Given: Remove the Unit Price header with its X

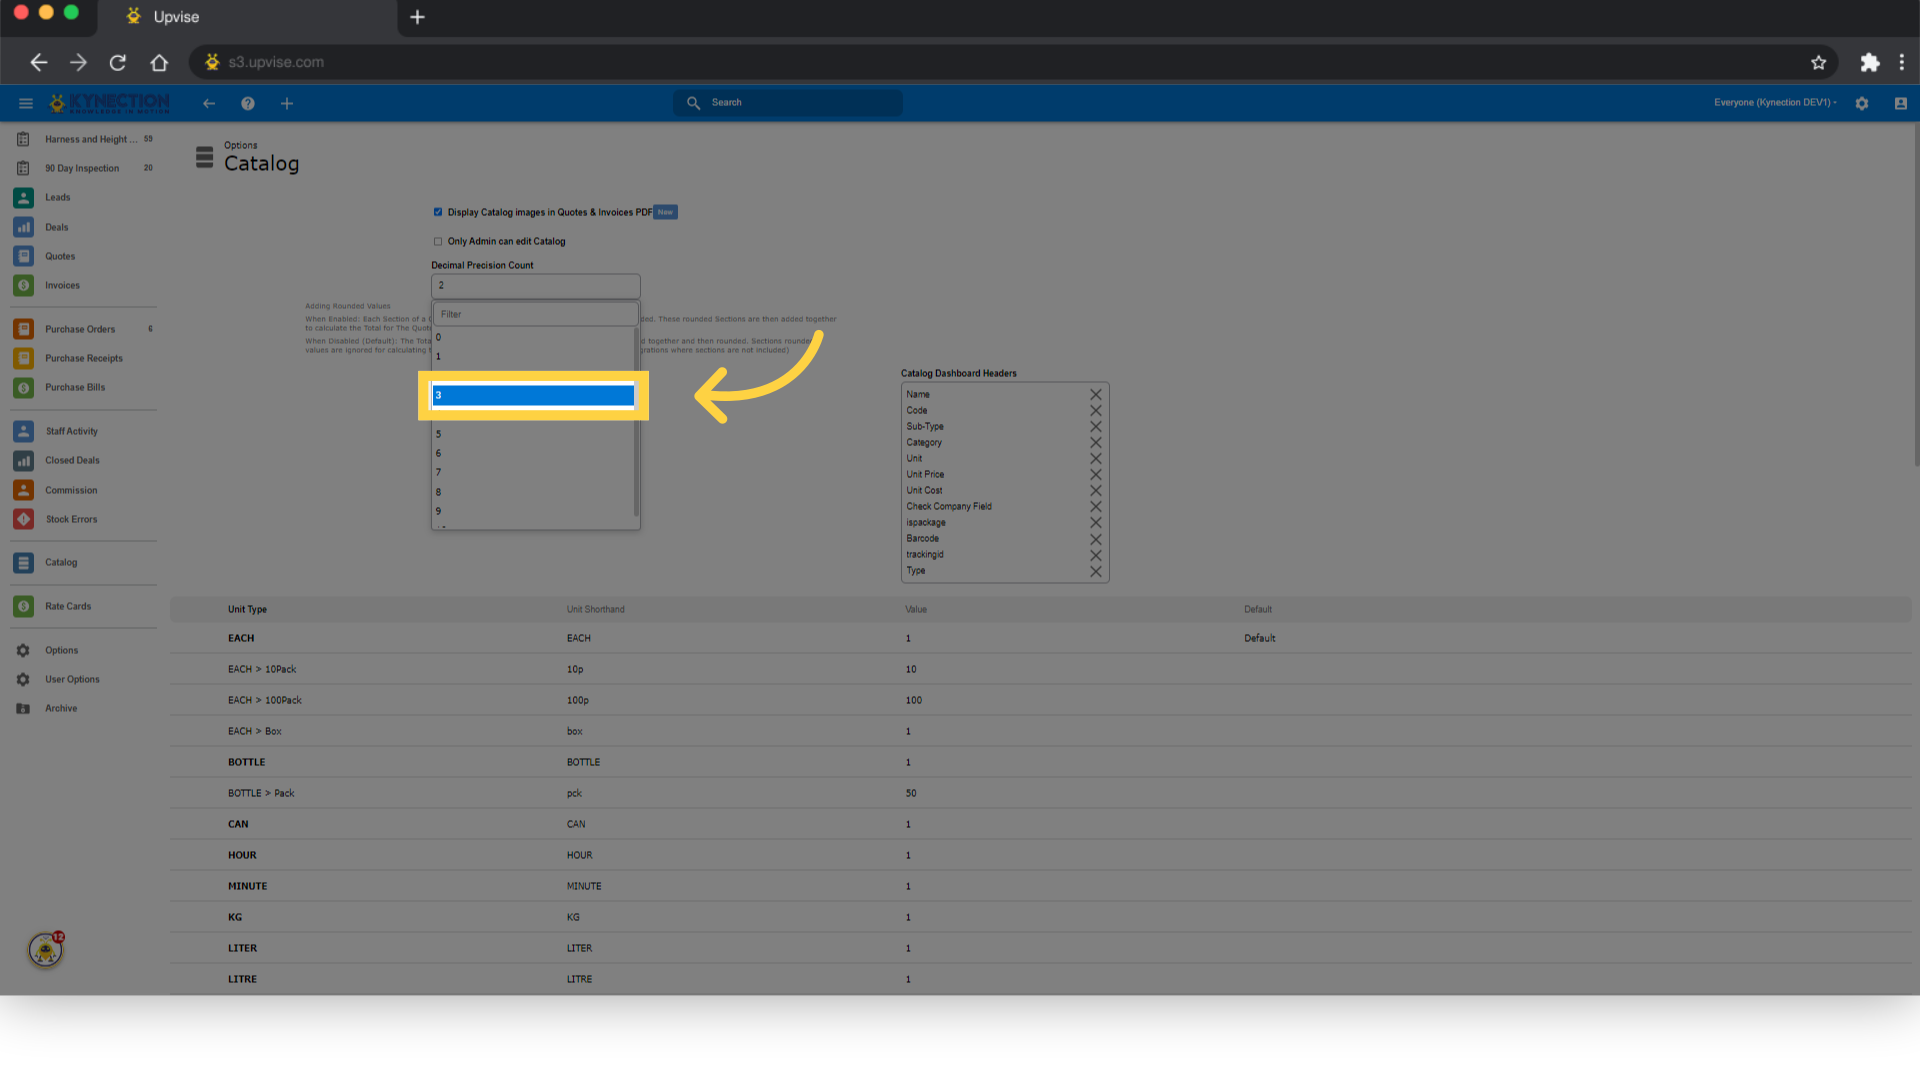Looking at the screenshot, I should coord(1095,474).
